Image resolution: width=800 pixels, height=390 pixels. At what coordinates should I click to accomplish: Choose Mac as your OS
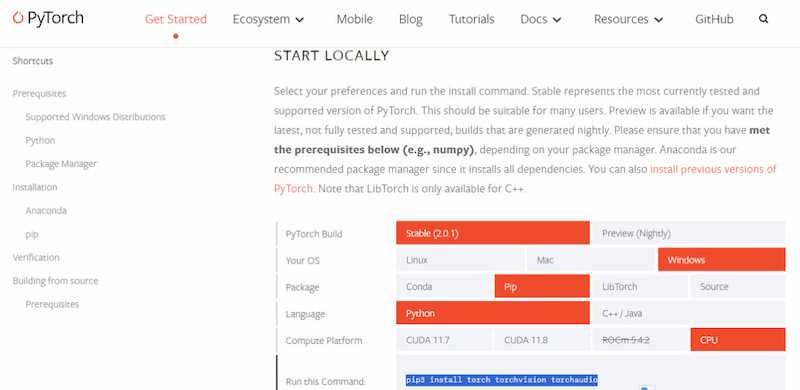coord(591,259)
